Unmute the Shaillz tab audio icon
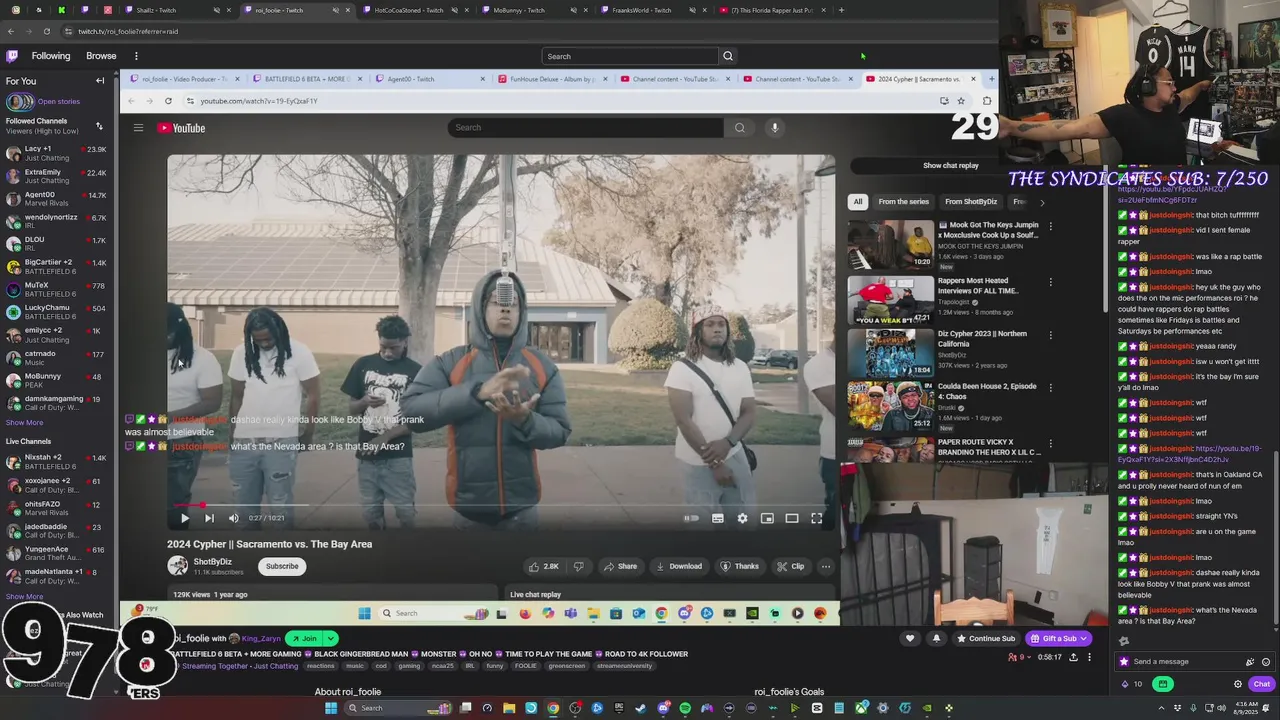The image size is (1280, 720). pyautogui.click(x=217, y=10)
